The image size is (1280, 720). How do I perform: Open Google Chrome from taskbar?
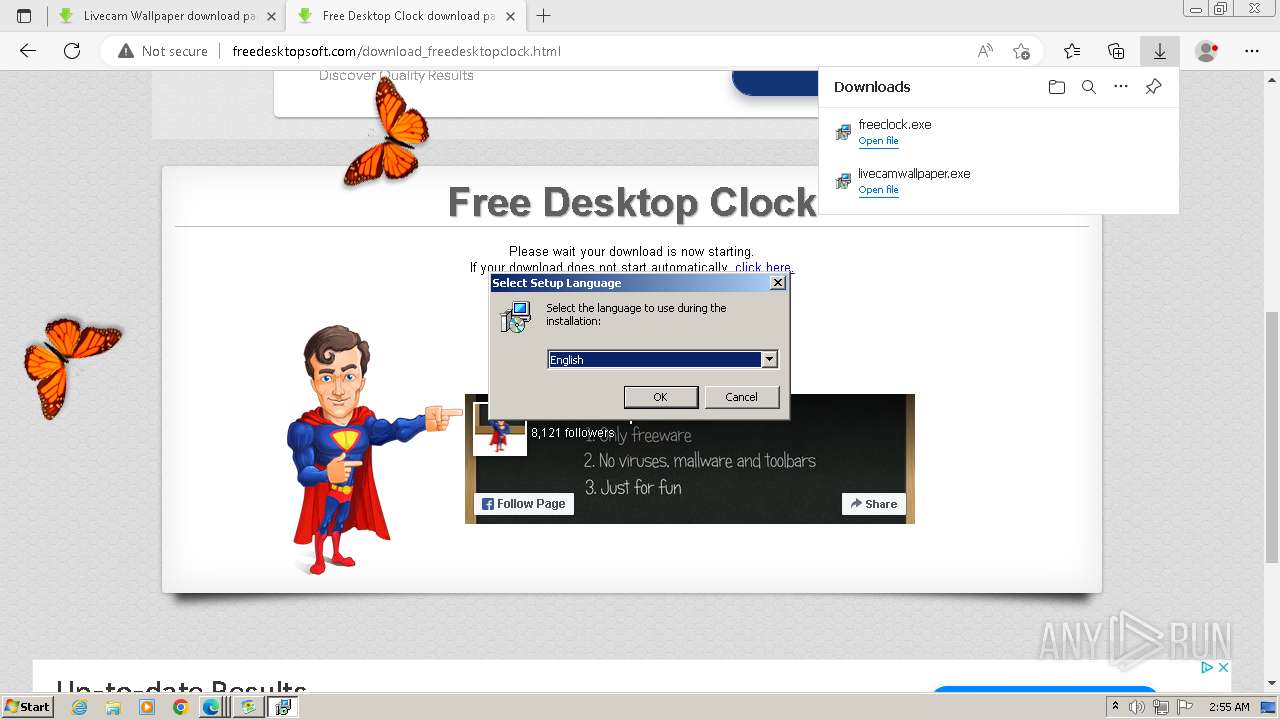[180, 707]
